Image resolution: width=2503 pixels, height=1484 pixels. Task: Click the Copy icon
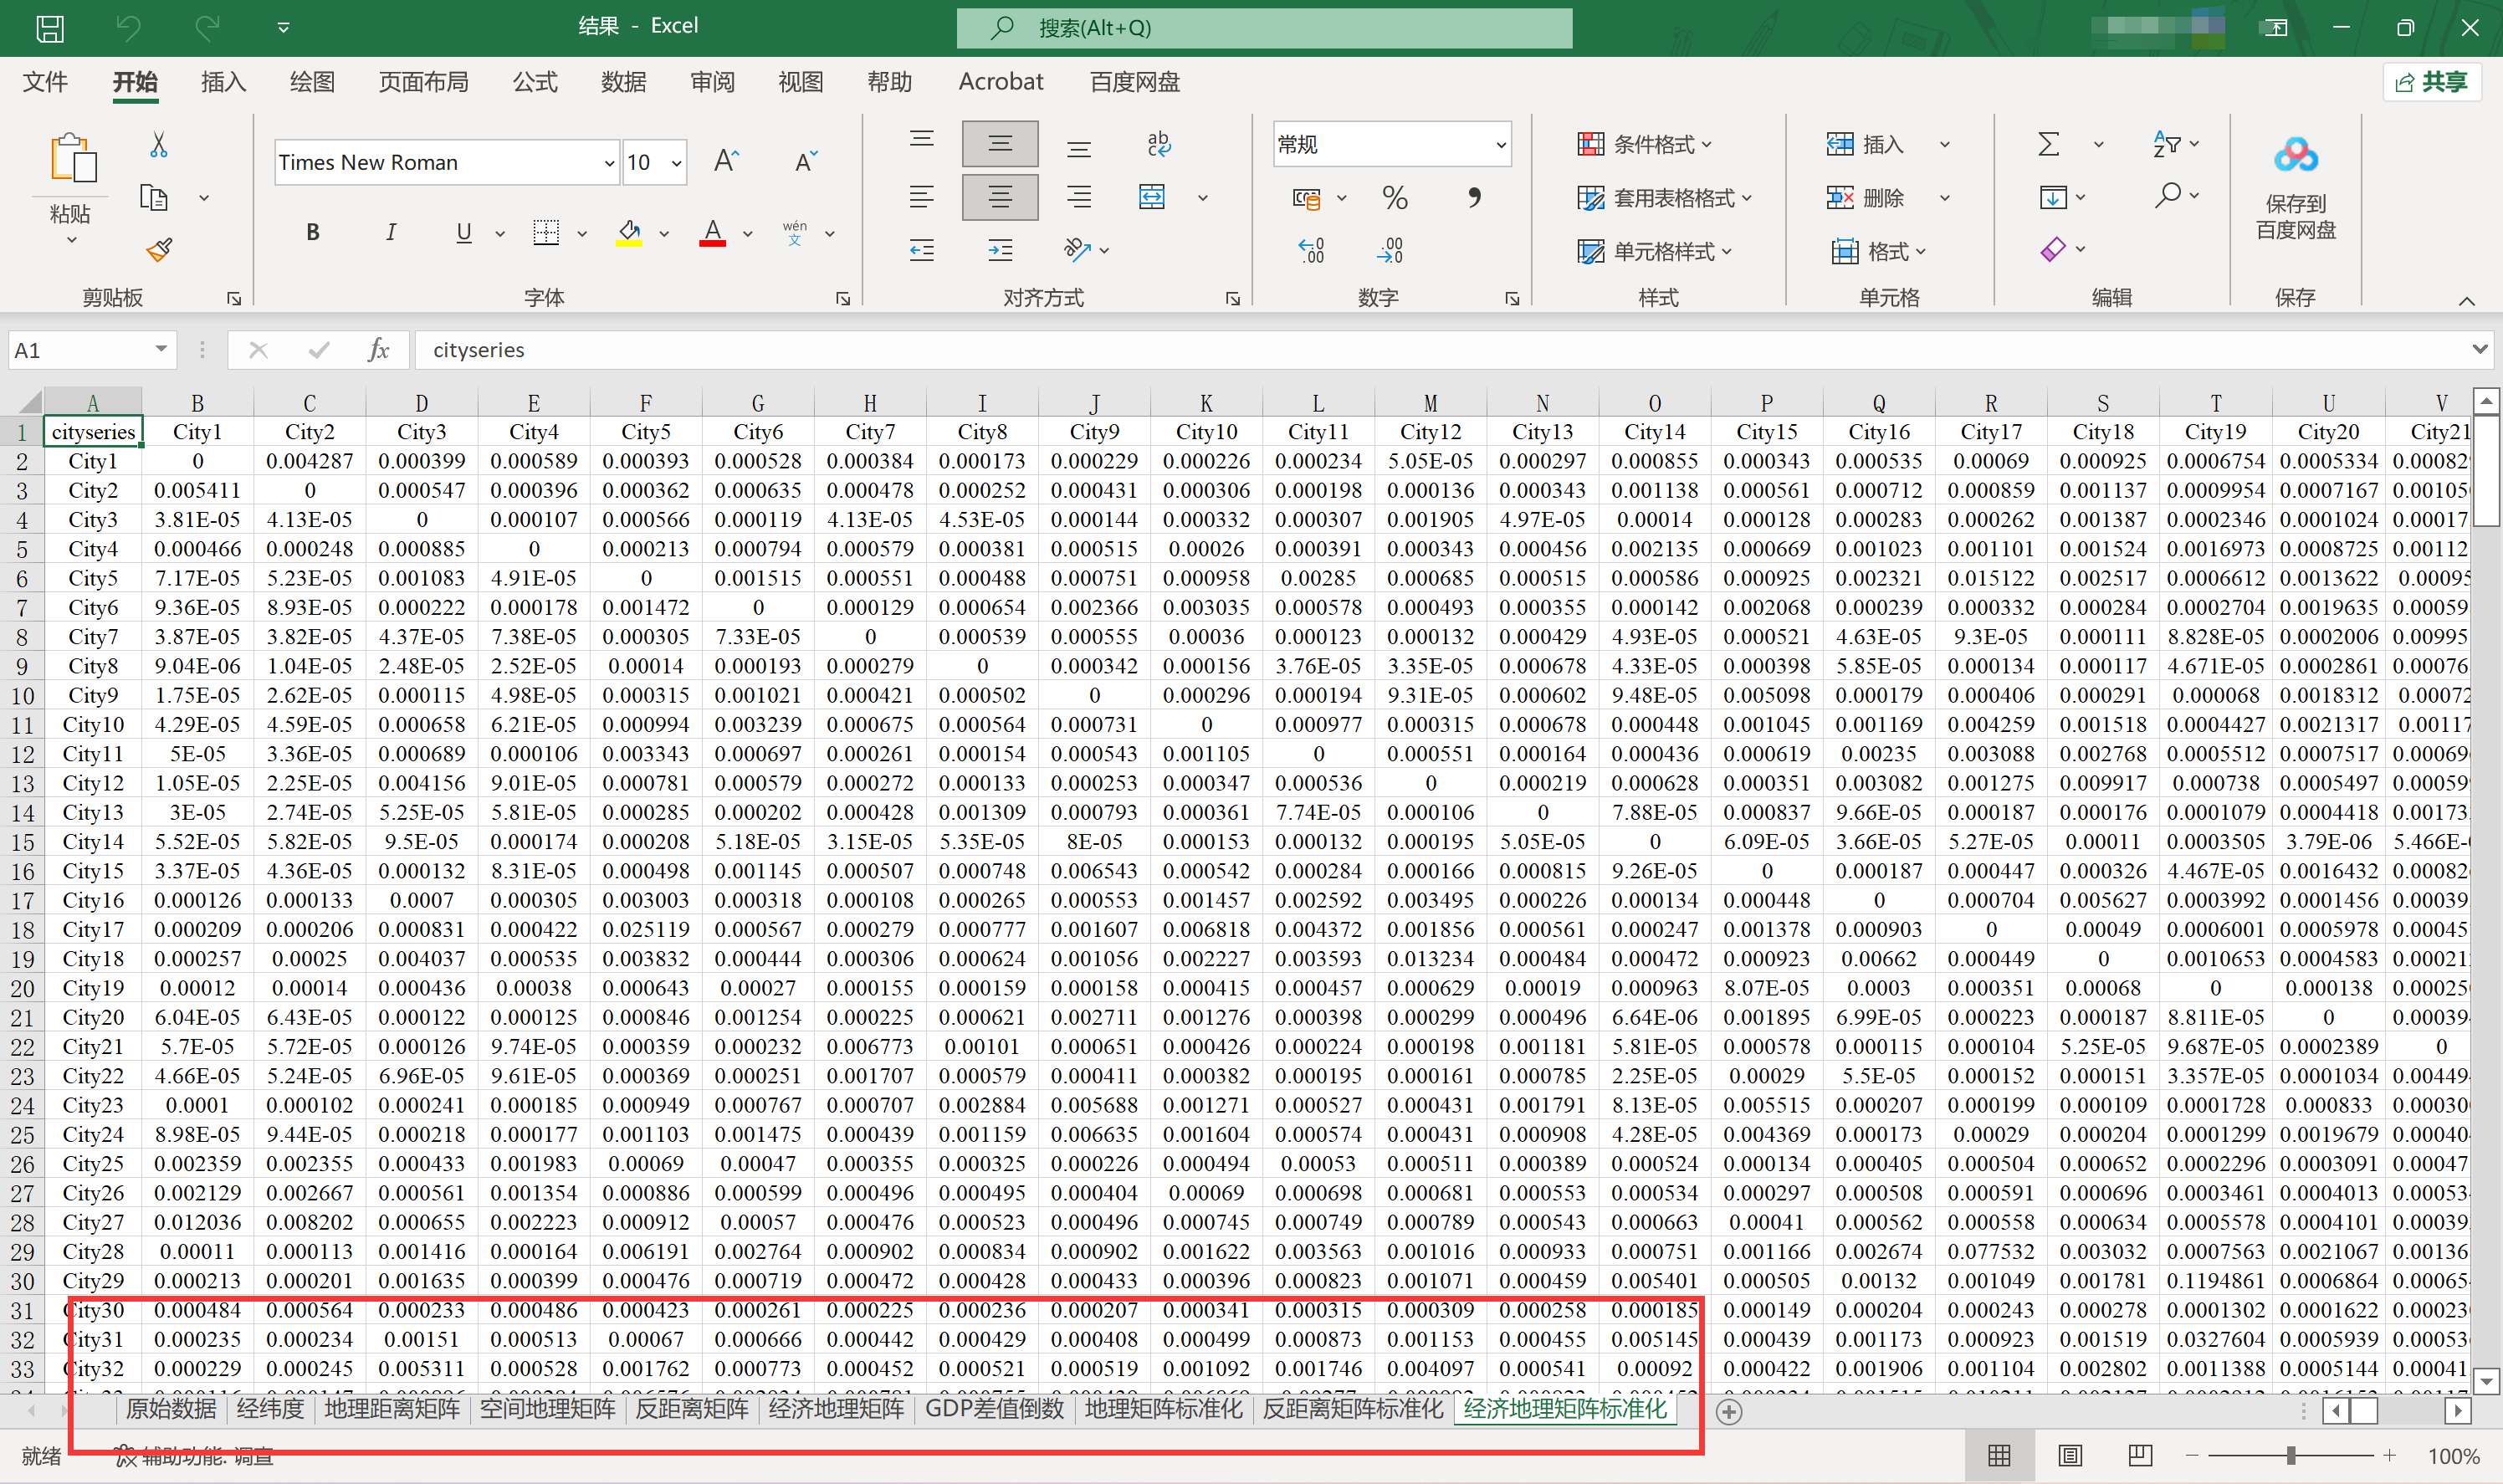(x=154, y=197)
